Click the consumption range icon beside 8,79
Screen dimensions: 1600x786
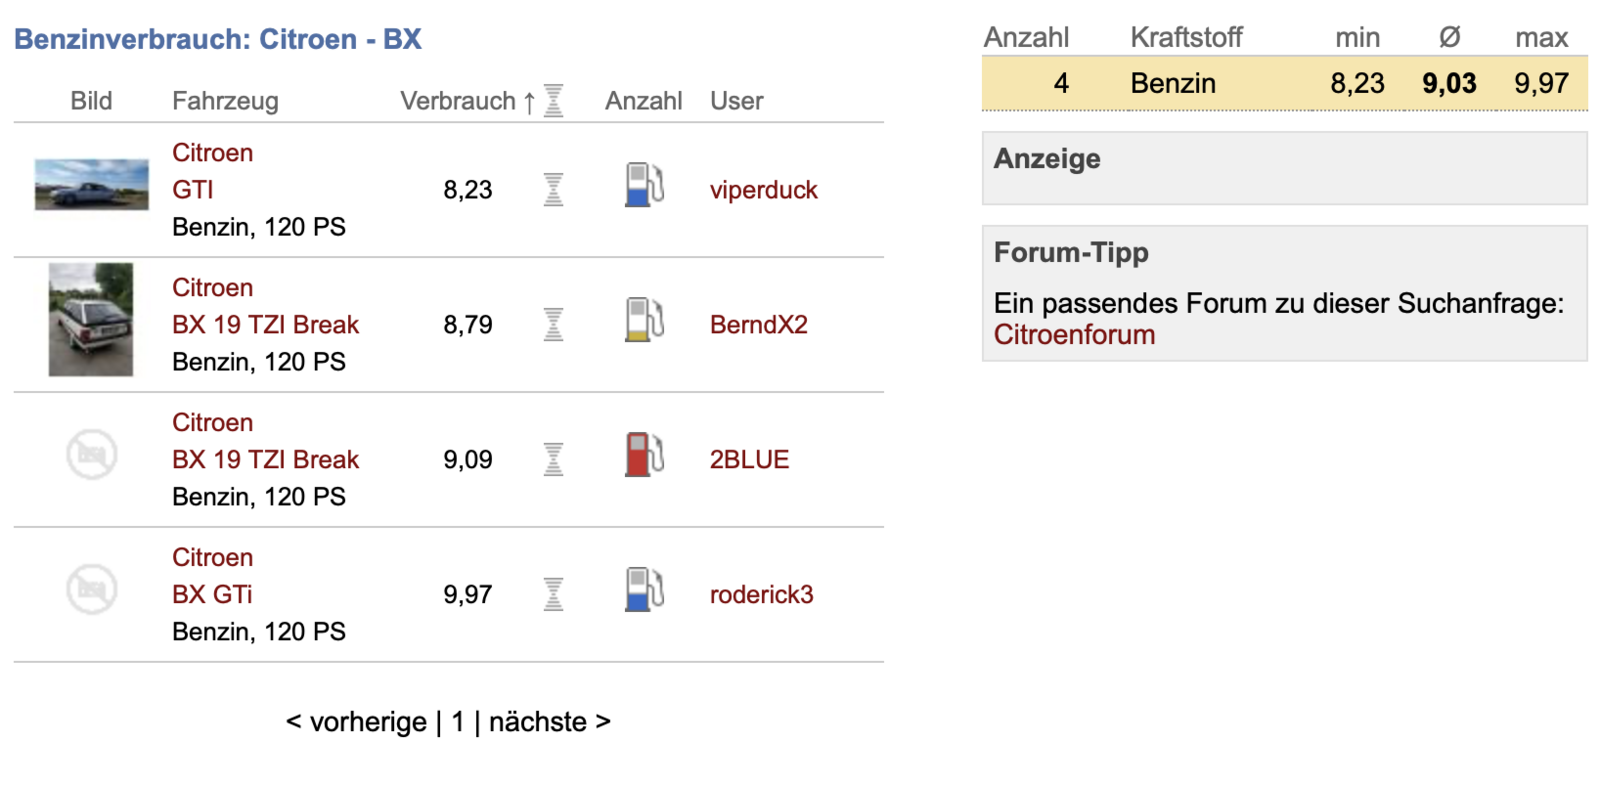(553, 324)
